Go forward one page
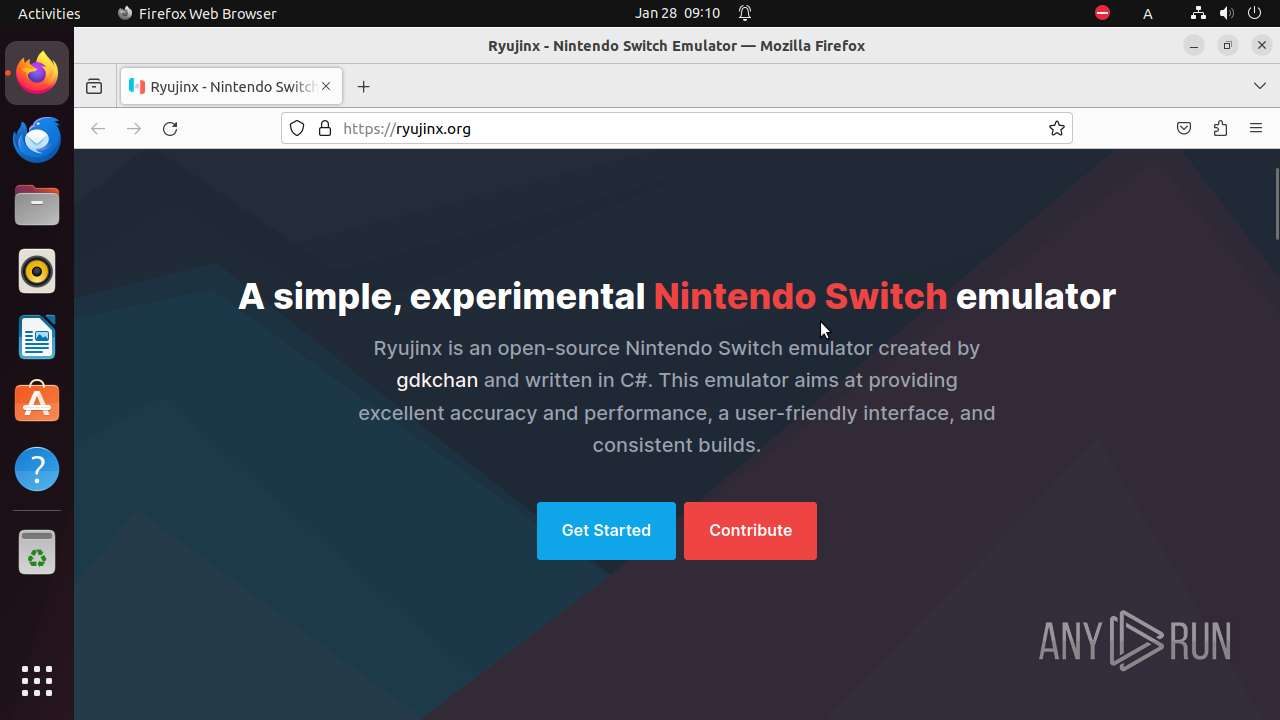This screenshot has width=1280, height=720. [134, 128]
